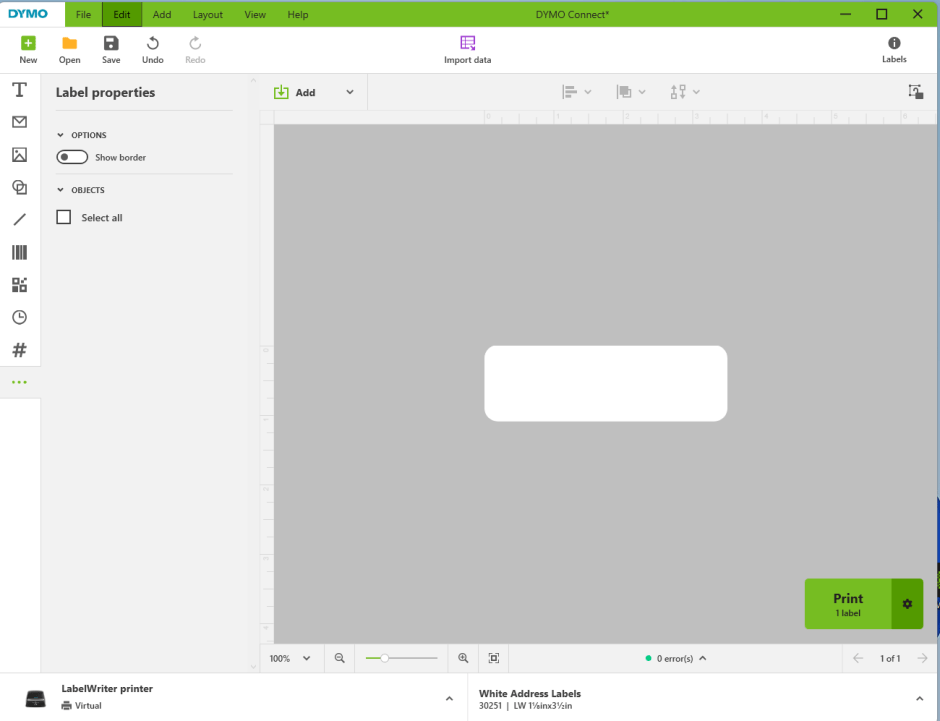Open the Layout menu
Screen dimensions: 940x721
[x=208, y=14]
